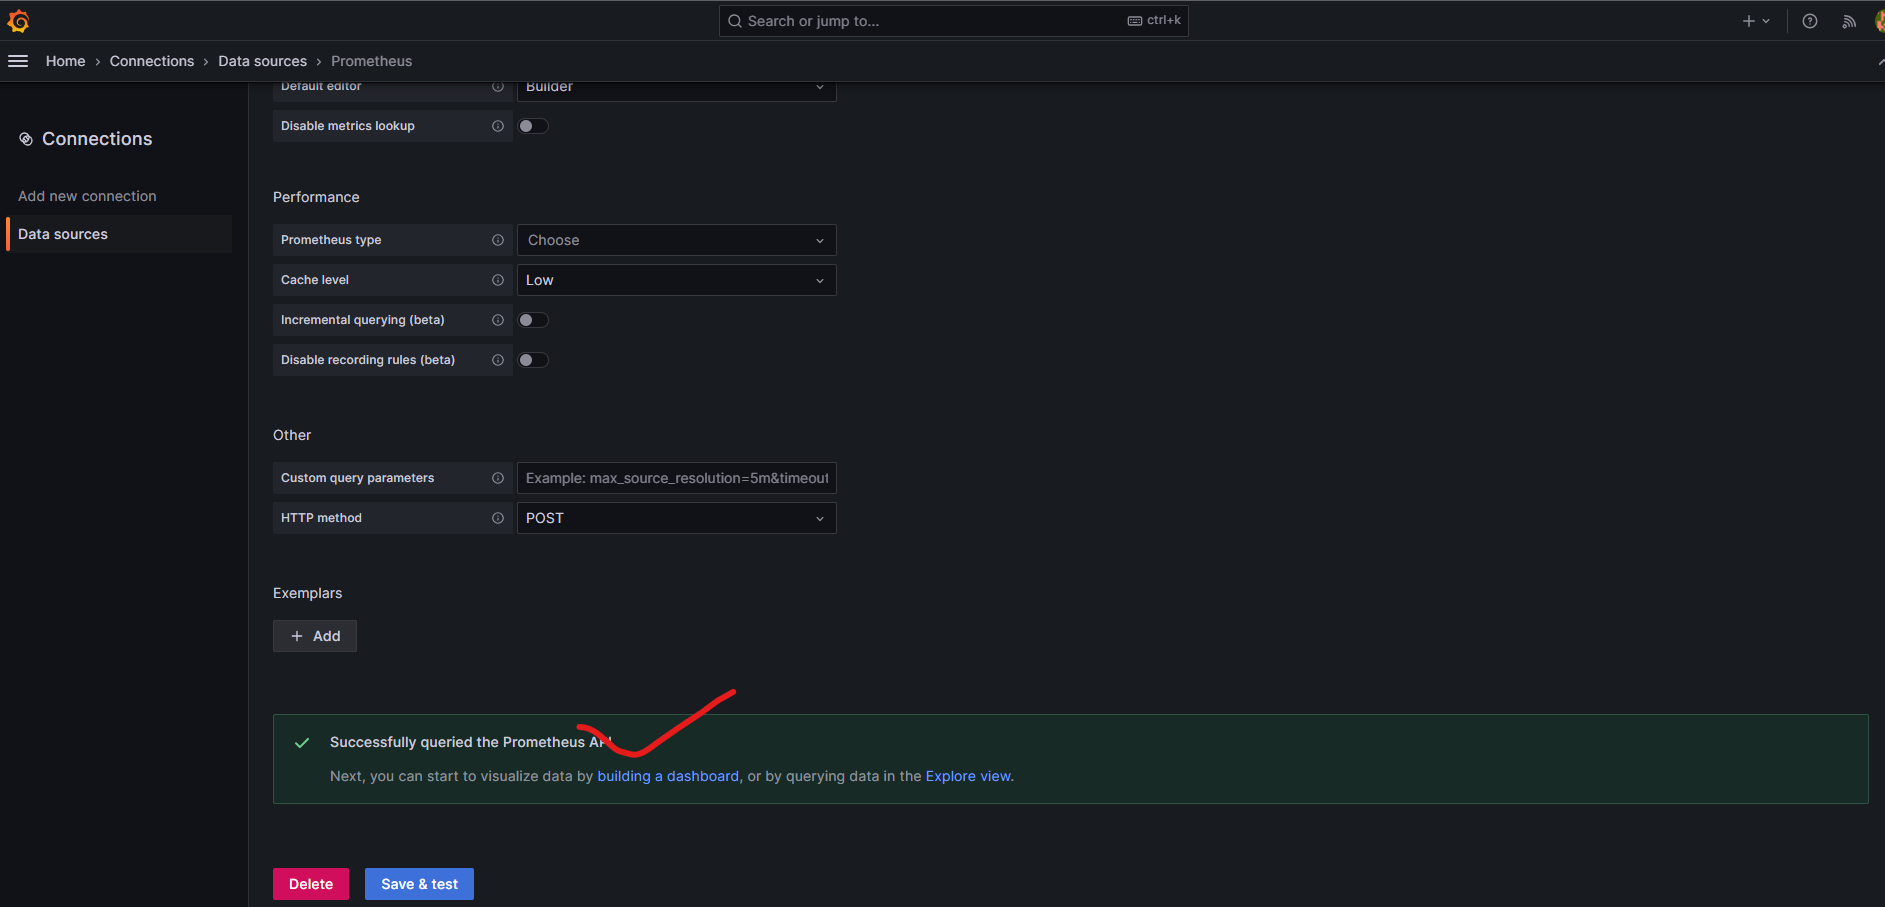
Task: Select Add new connection in sidebar
Action: (87, 196)
